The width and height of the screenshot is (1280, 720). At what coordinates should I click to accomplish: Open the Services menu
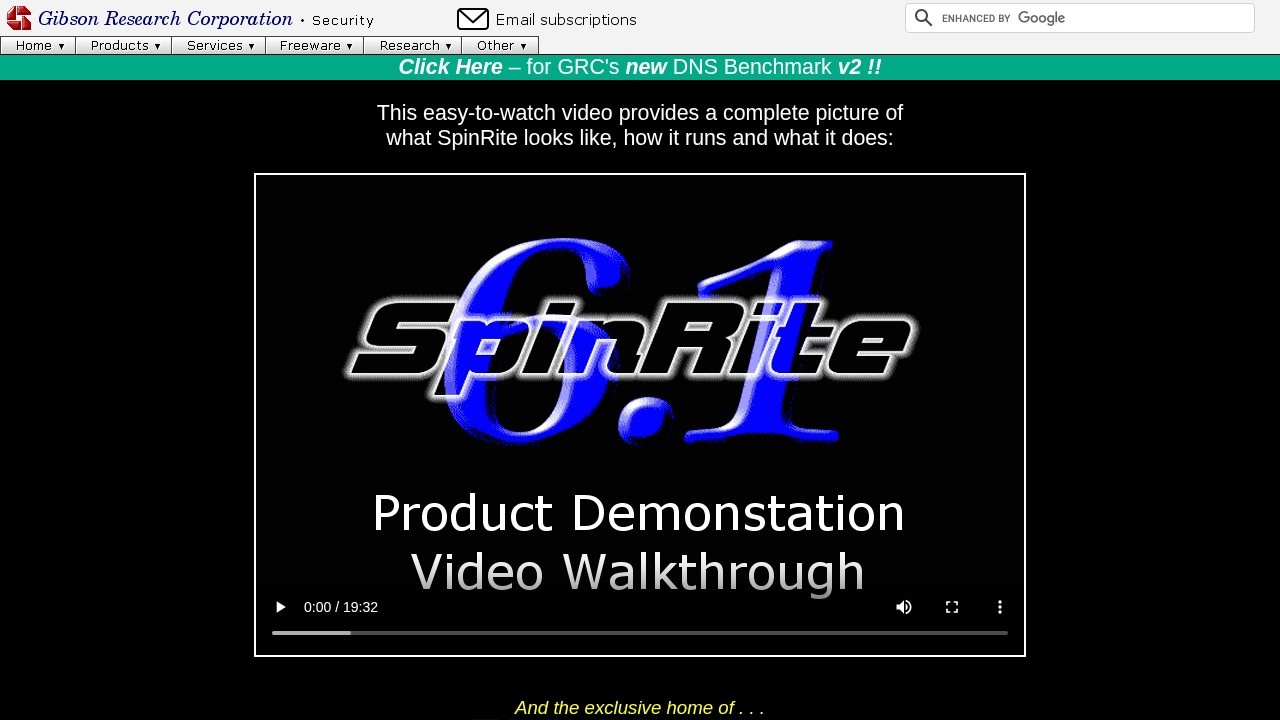click(219, 46)
